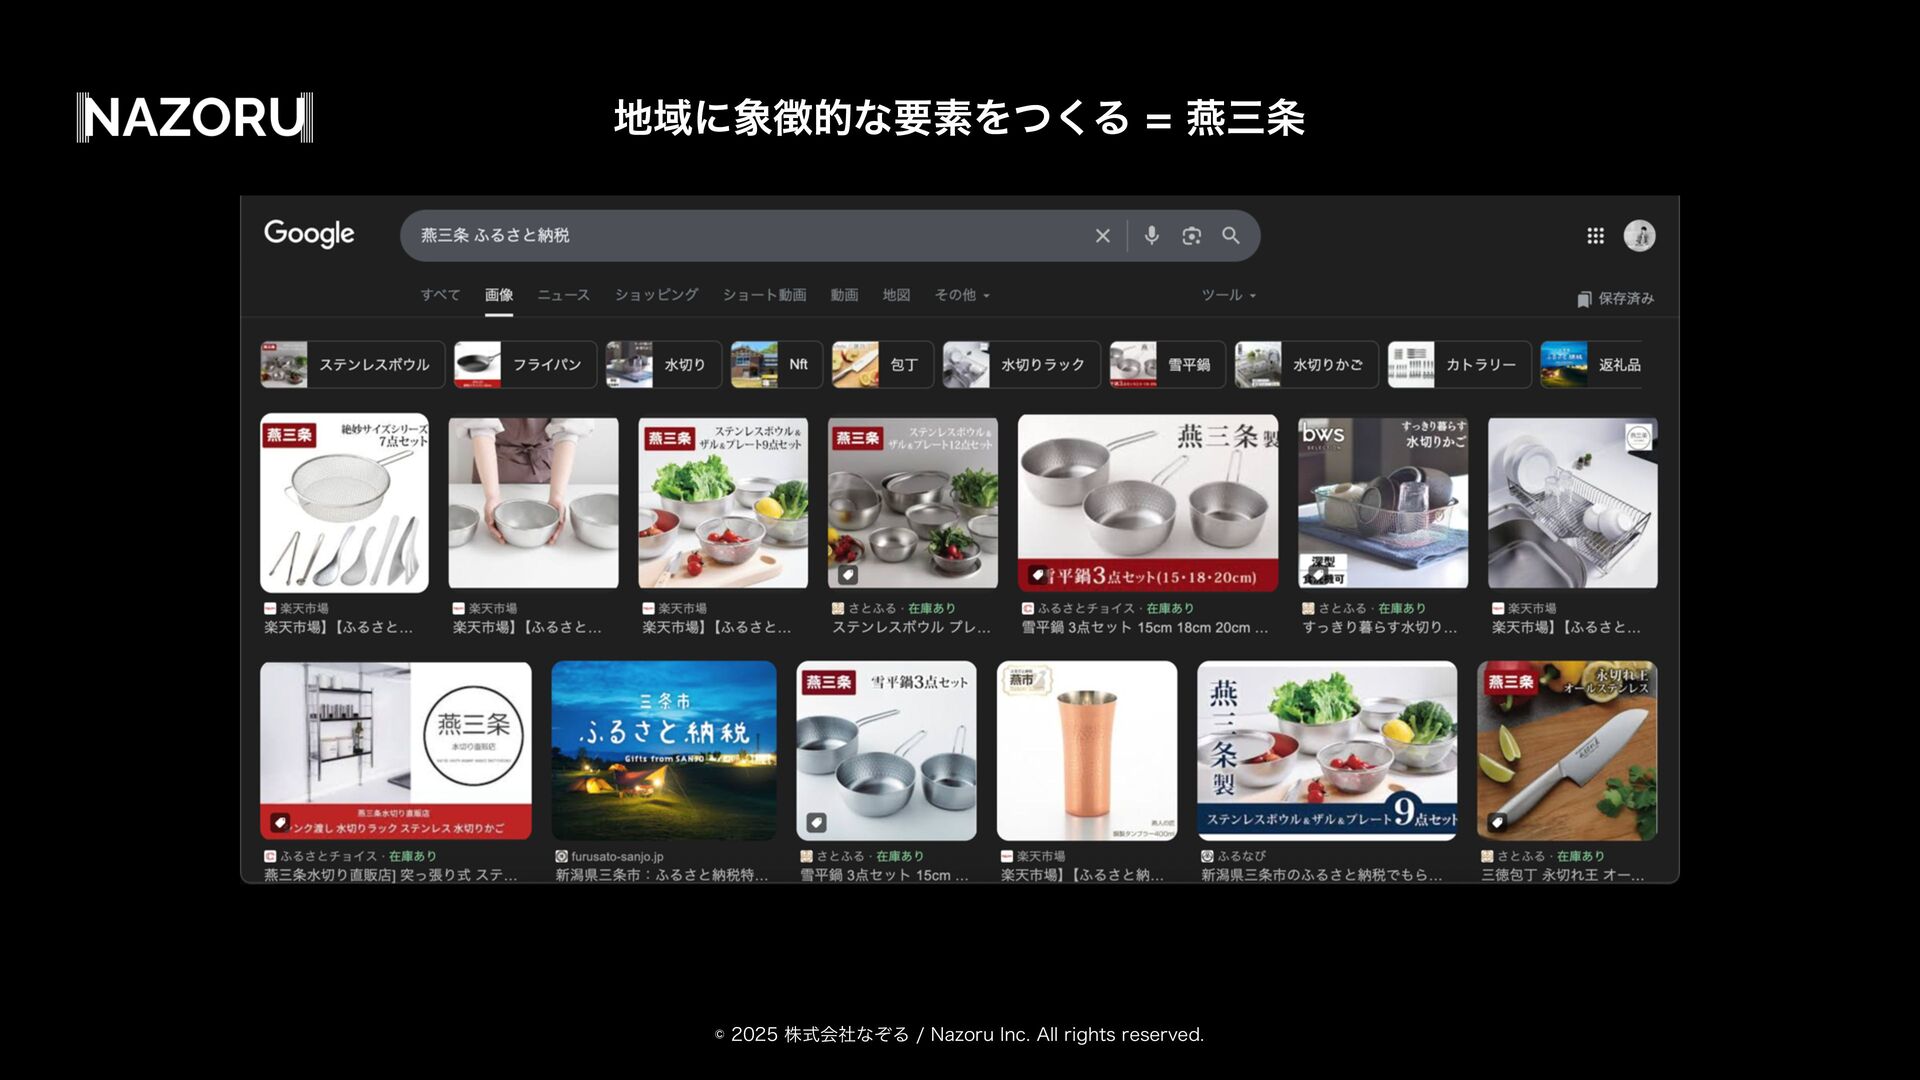Open the ニュース tab

pyautogui.click(x=563, y=295)
